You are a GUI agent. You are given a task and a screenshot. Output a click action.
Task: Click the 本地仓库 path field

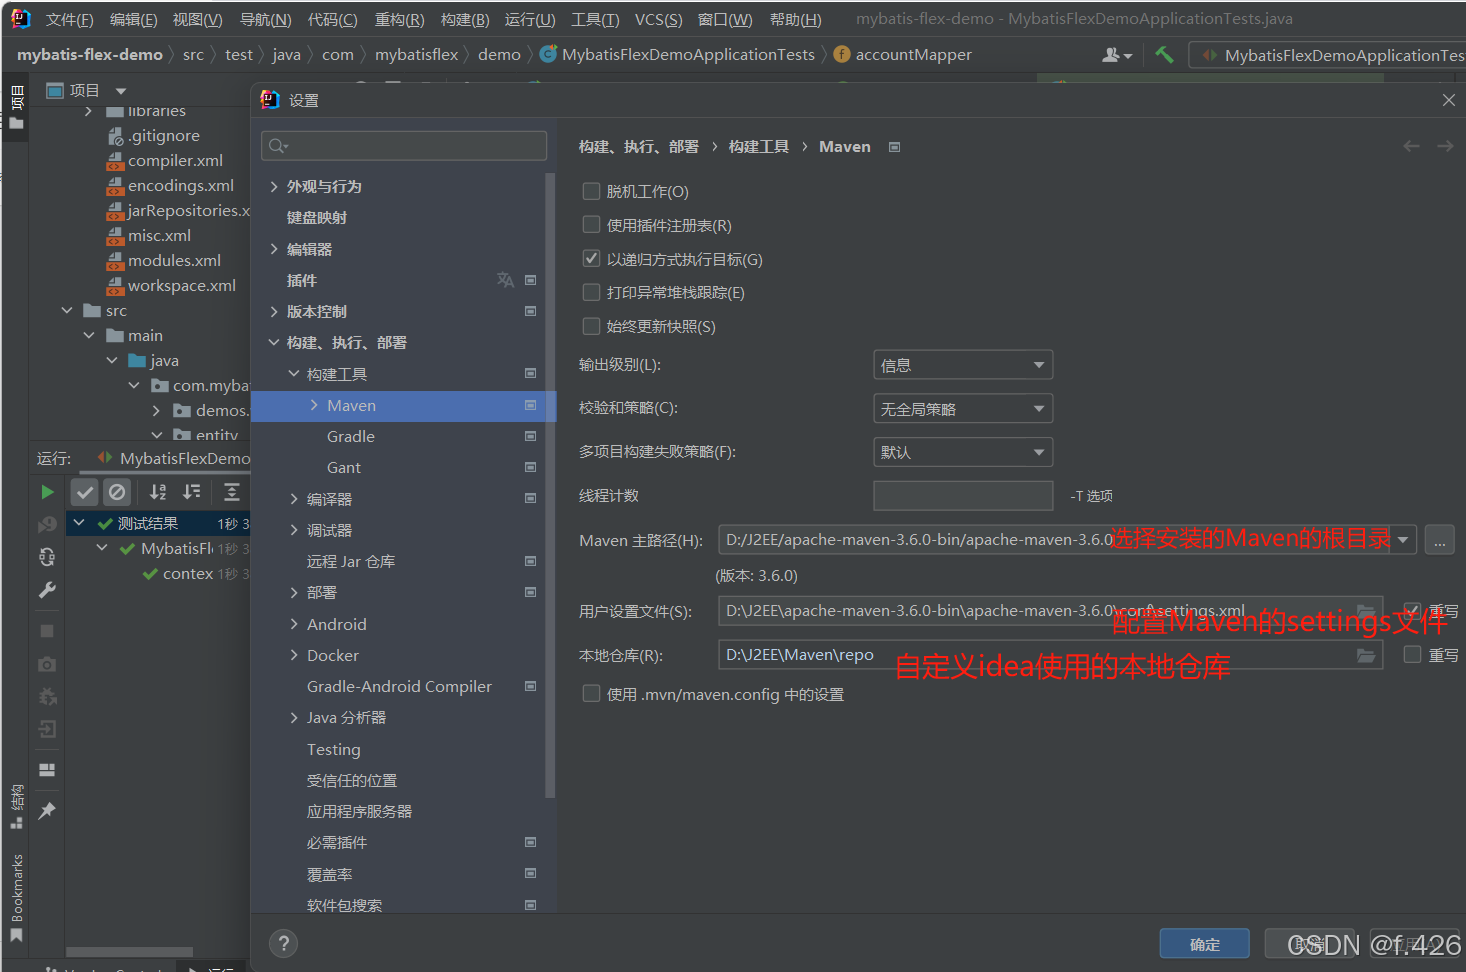[1050, 655]
